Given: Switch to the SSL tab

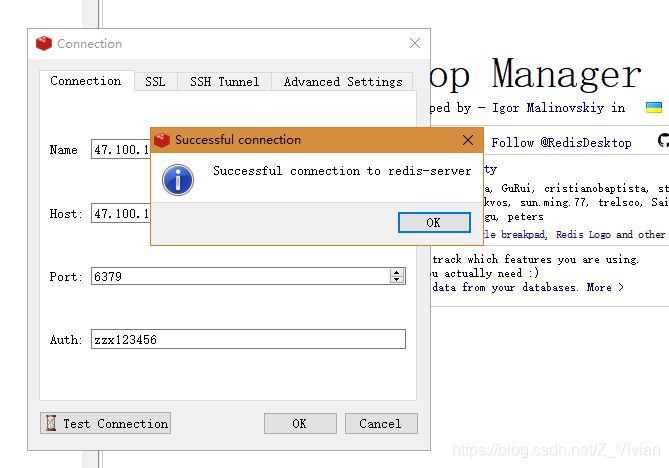Looking at the screenshot, I should (x=155, y=81).
